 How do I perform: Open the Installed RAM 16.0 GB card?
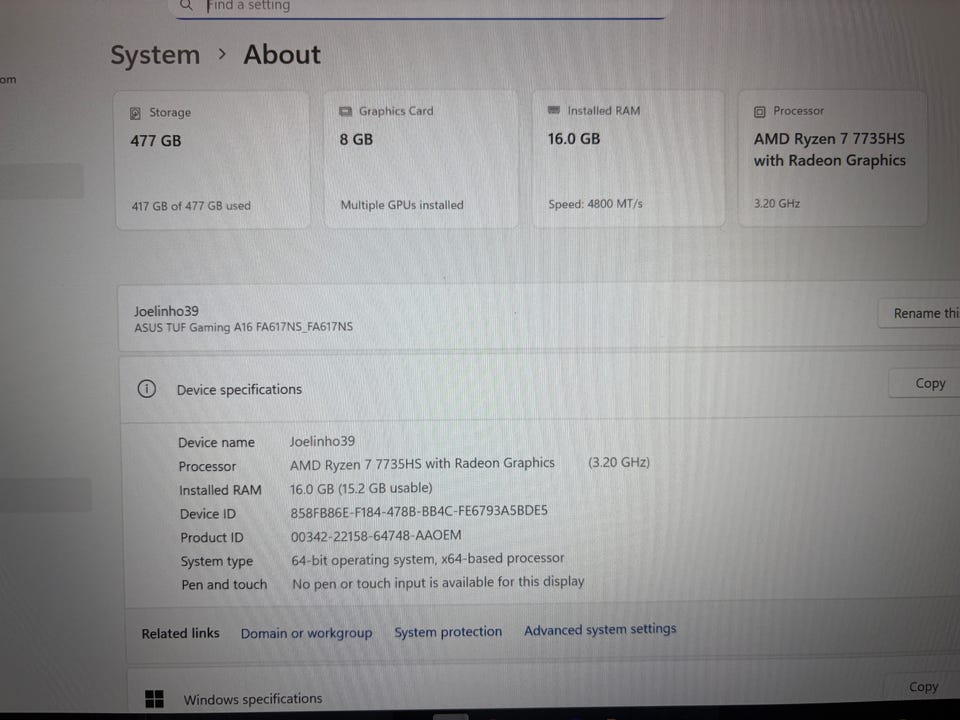coord(628,159)
